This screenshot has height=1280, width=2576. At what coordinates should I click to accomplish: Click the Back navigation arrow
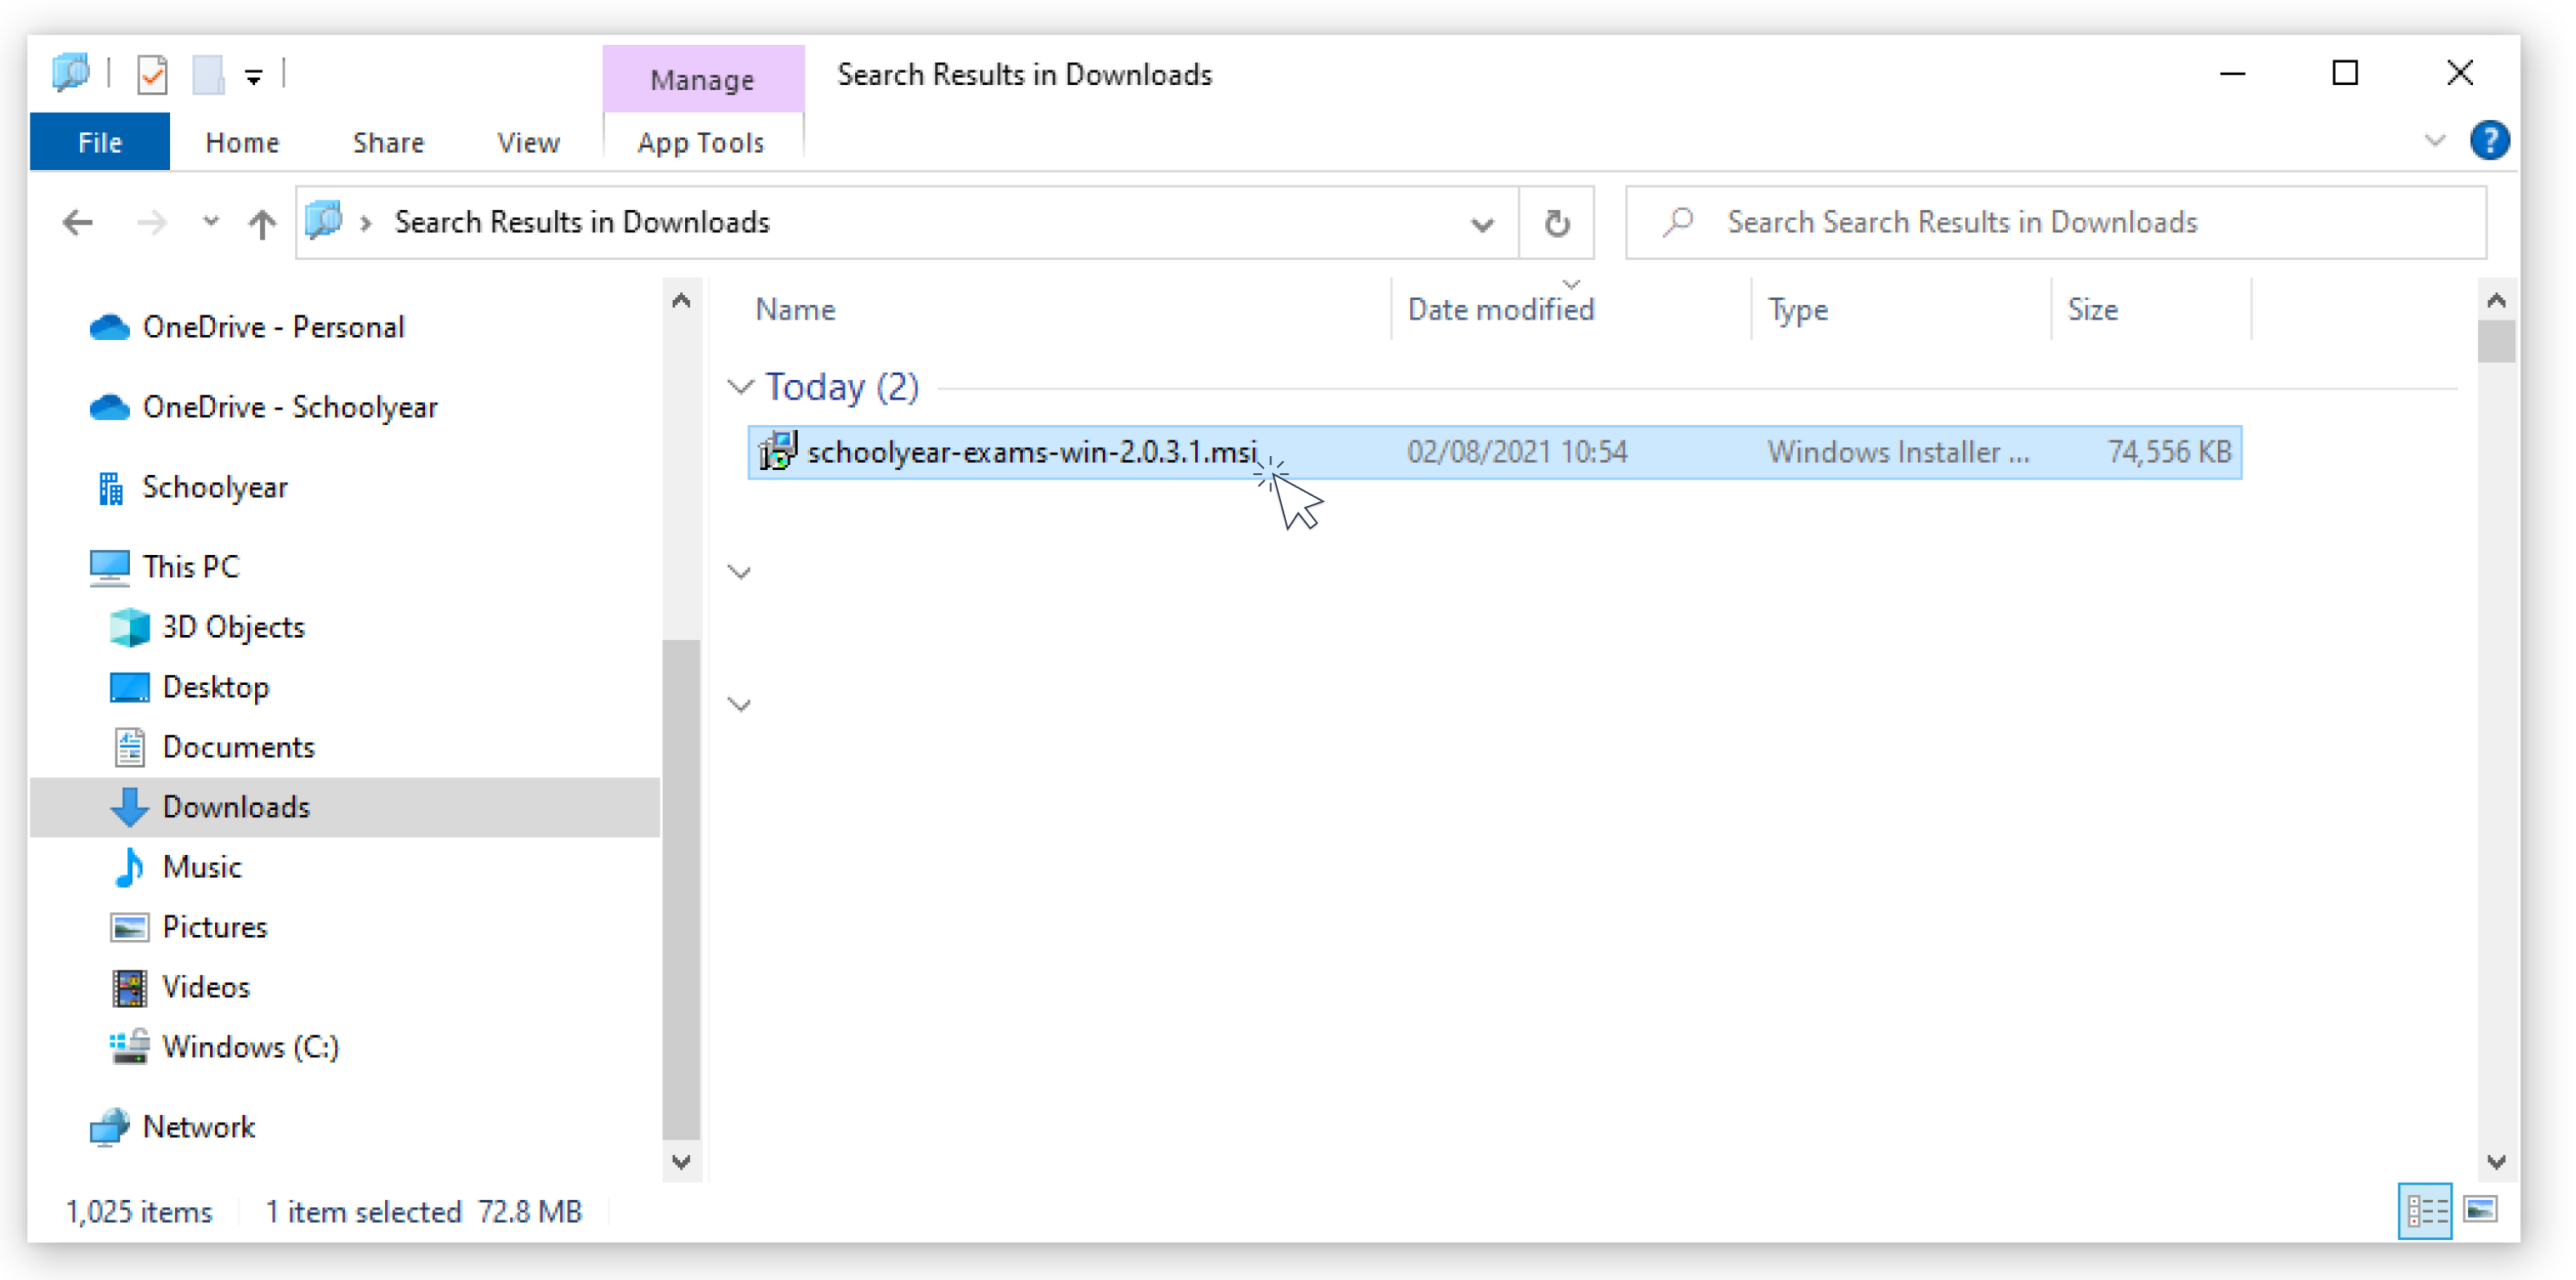(78, 222)
